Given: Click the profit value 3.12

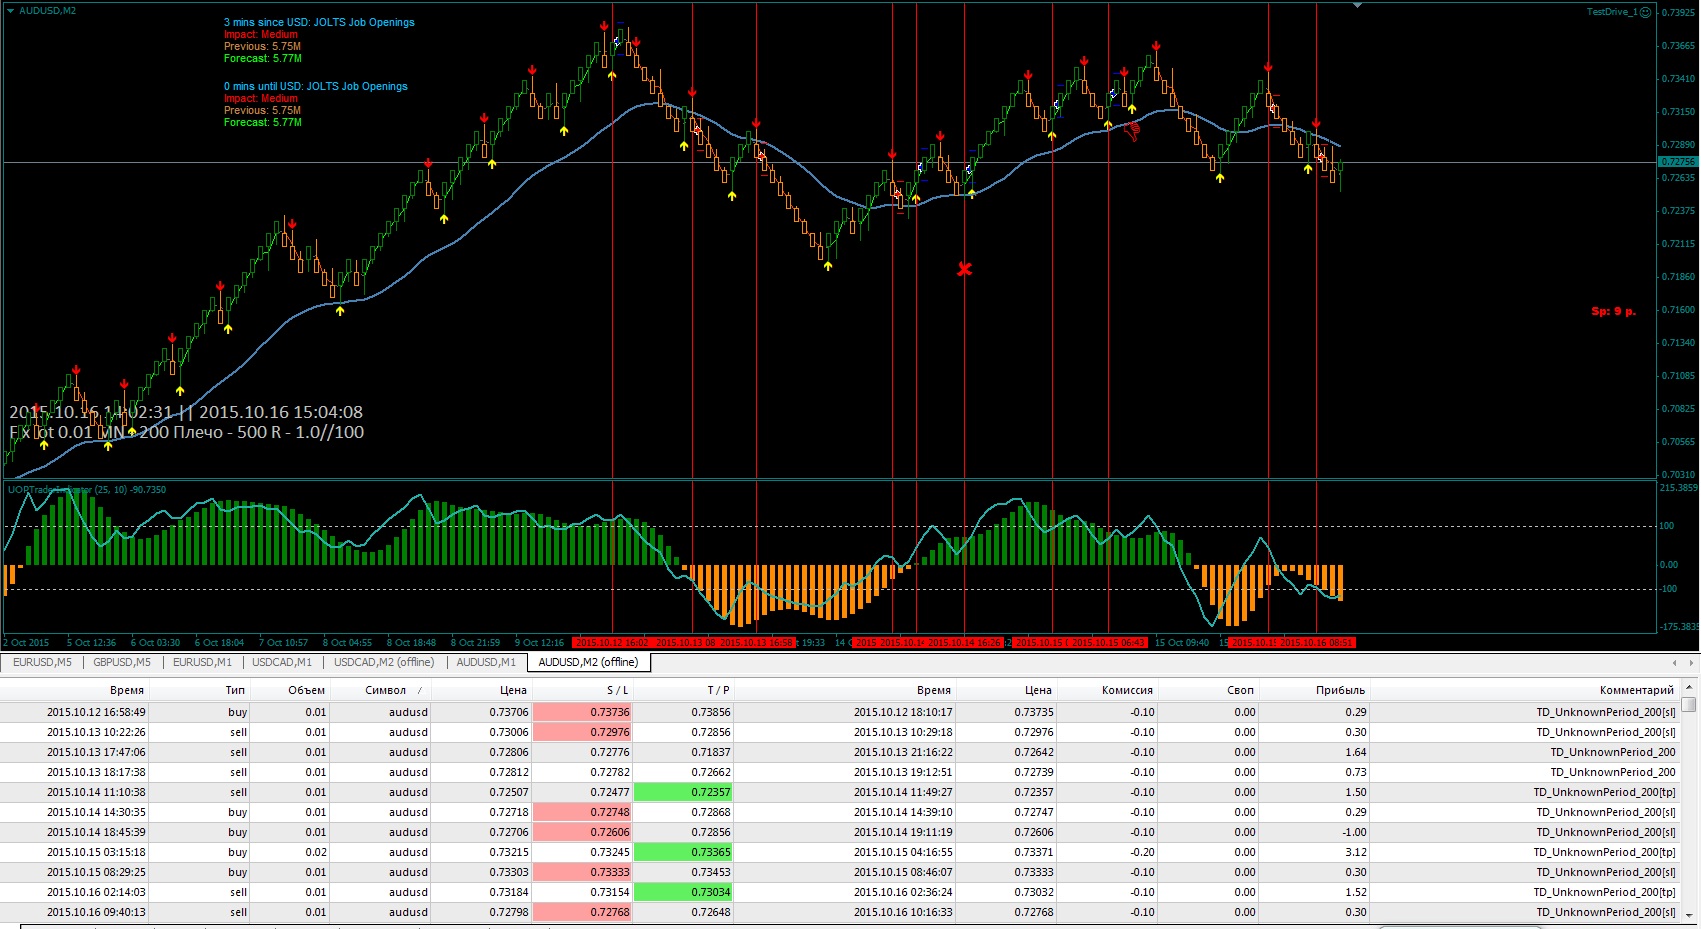Looking at the screenshot, I should point(1356,852).
